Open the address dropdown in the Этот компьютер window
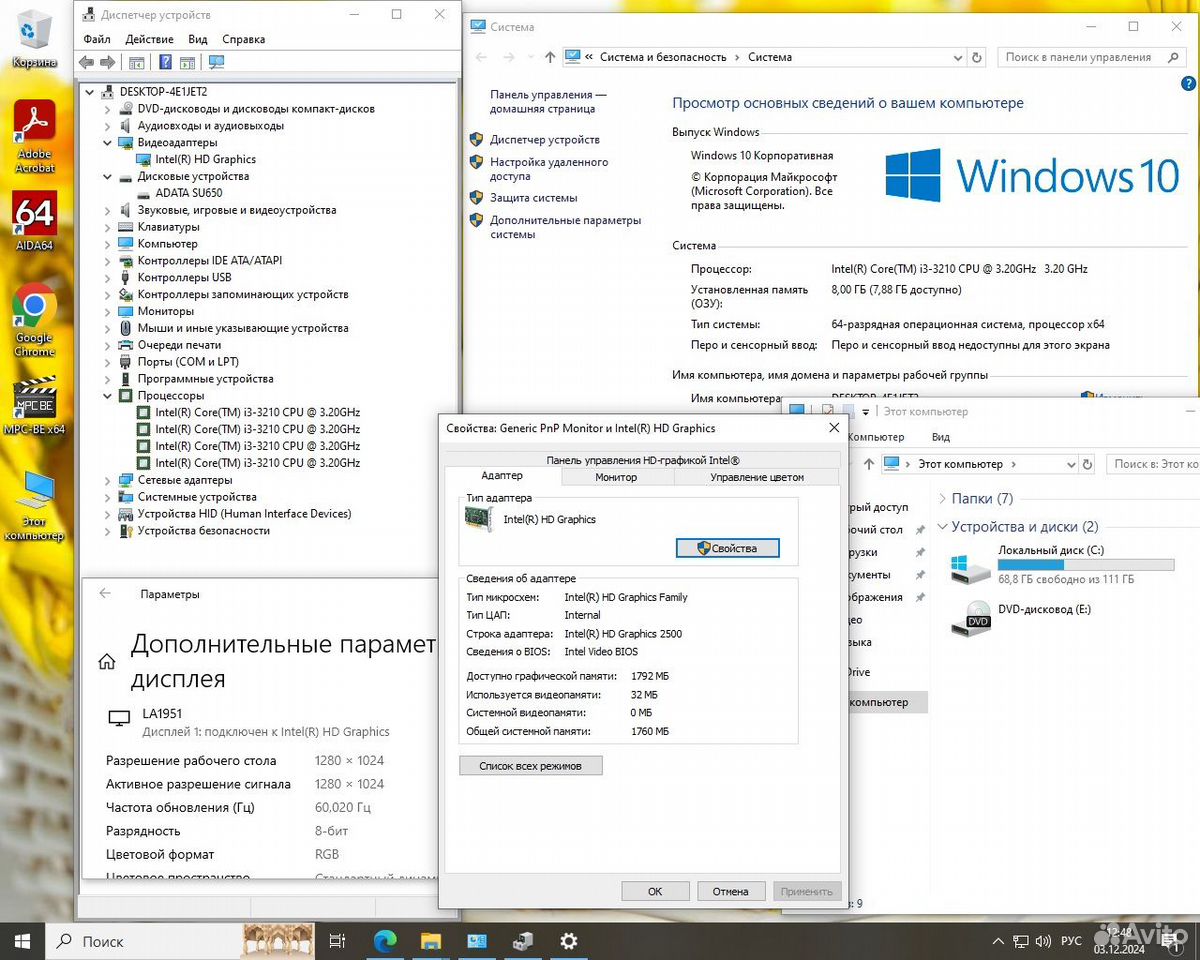The height and width of the screenshot is (960, 1200). (1070, 464)
